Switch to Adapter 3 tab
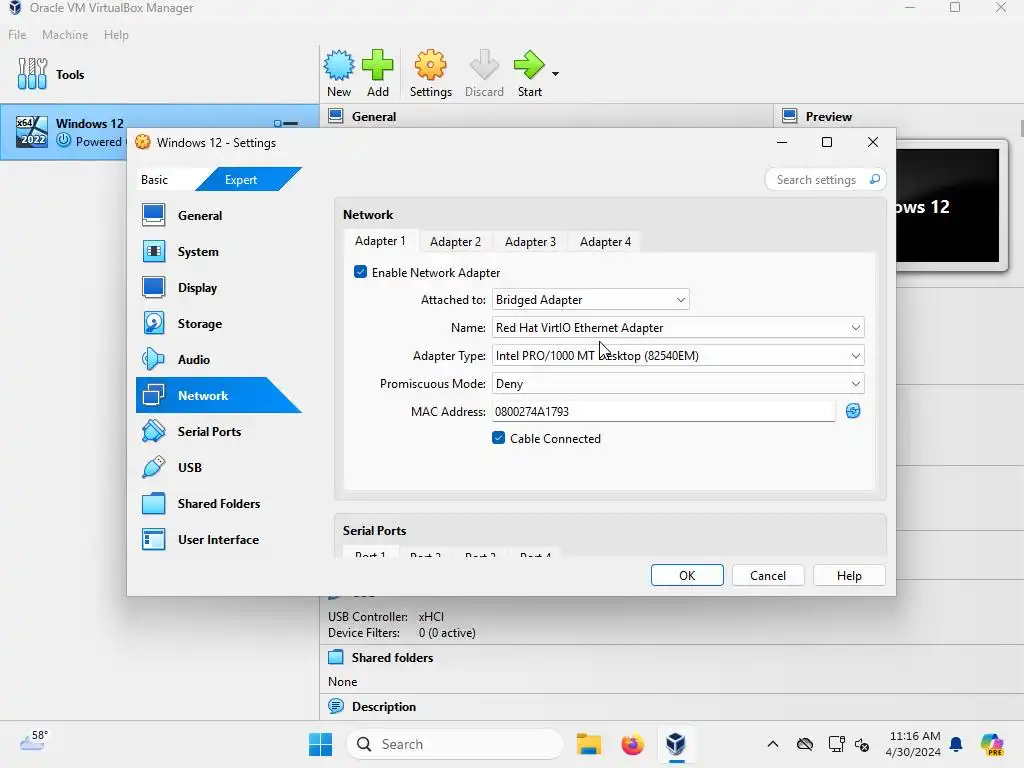Screen dimensions: 1024x768 pyautogui.click(x=530, y=242)
